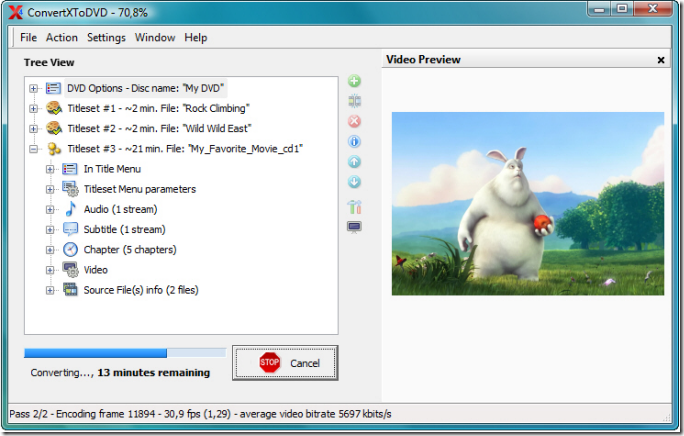Select 'DVD Options - Disc name: "My DVD"' row

click(x=145, y=88)
